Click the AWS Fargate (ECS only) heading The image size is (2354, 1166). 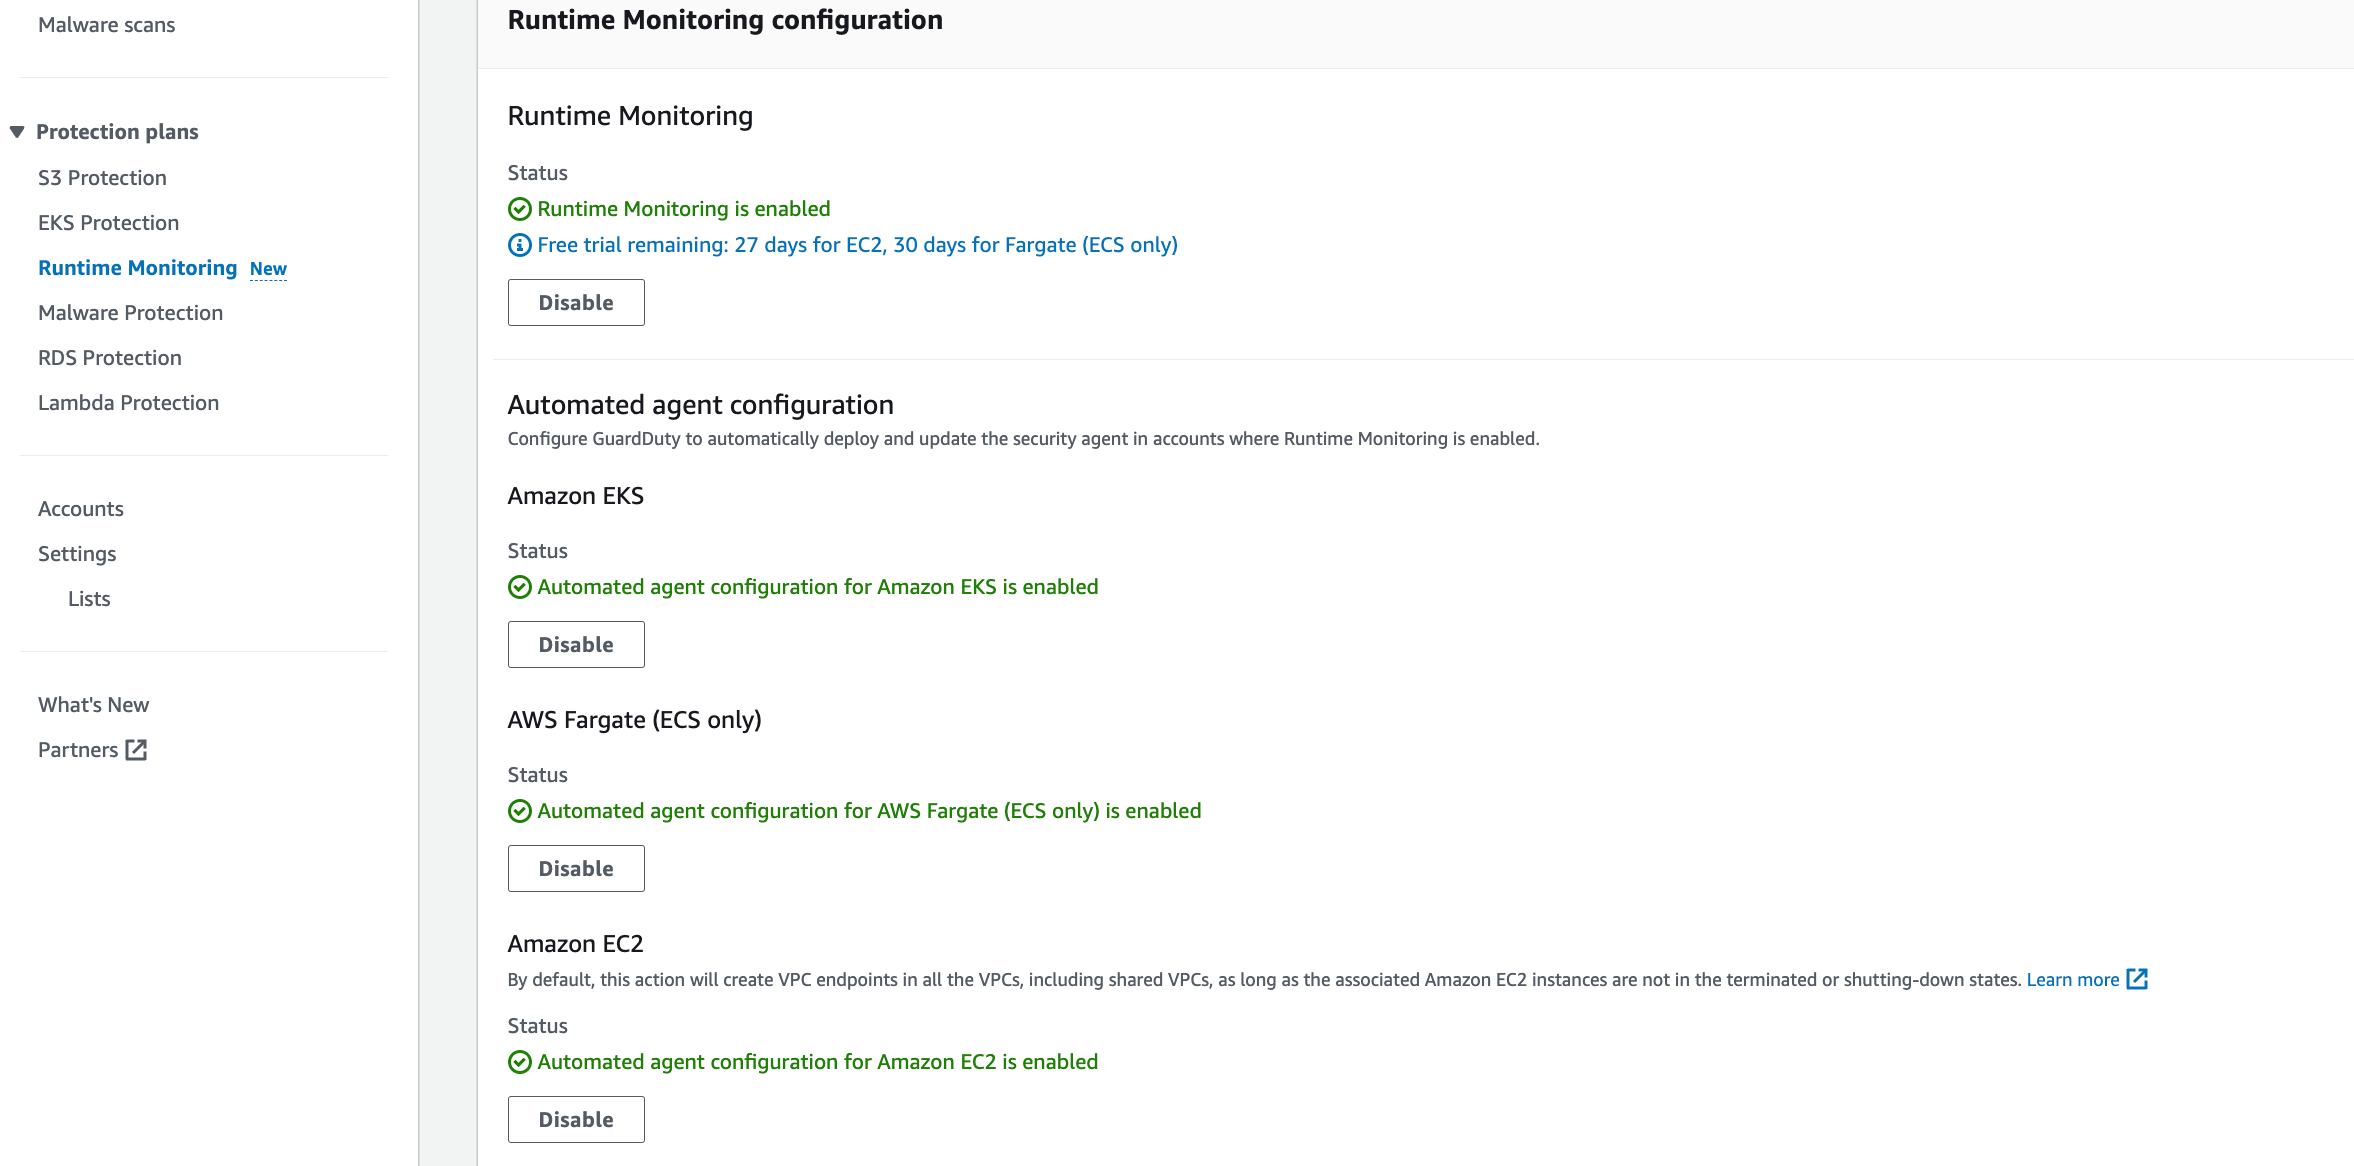(634, 720)
